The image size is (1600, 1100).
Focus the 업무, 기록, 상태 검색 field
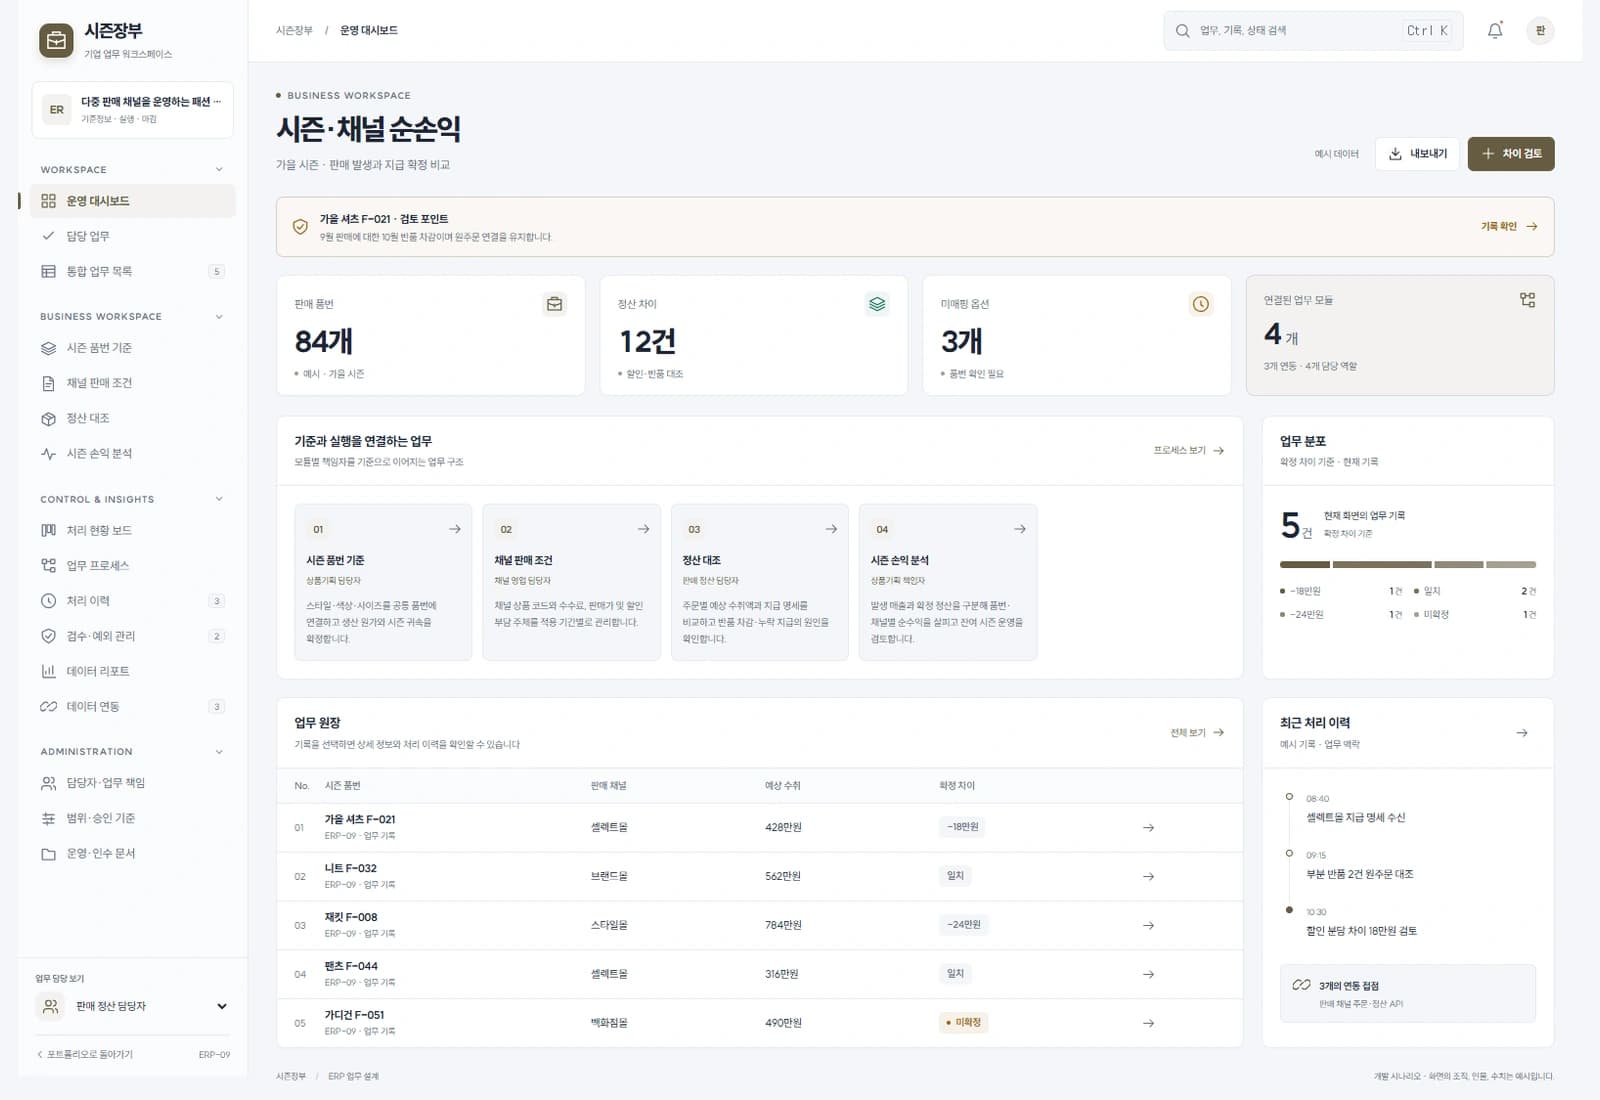[x=1313, y=31]
